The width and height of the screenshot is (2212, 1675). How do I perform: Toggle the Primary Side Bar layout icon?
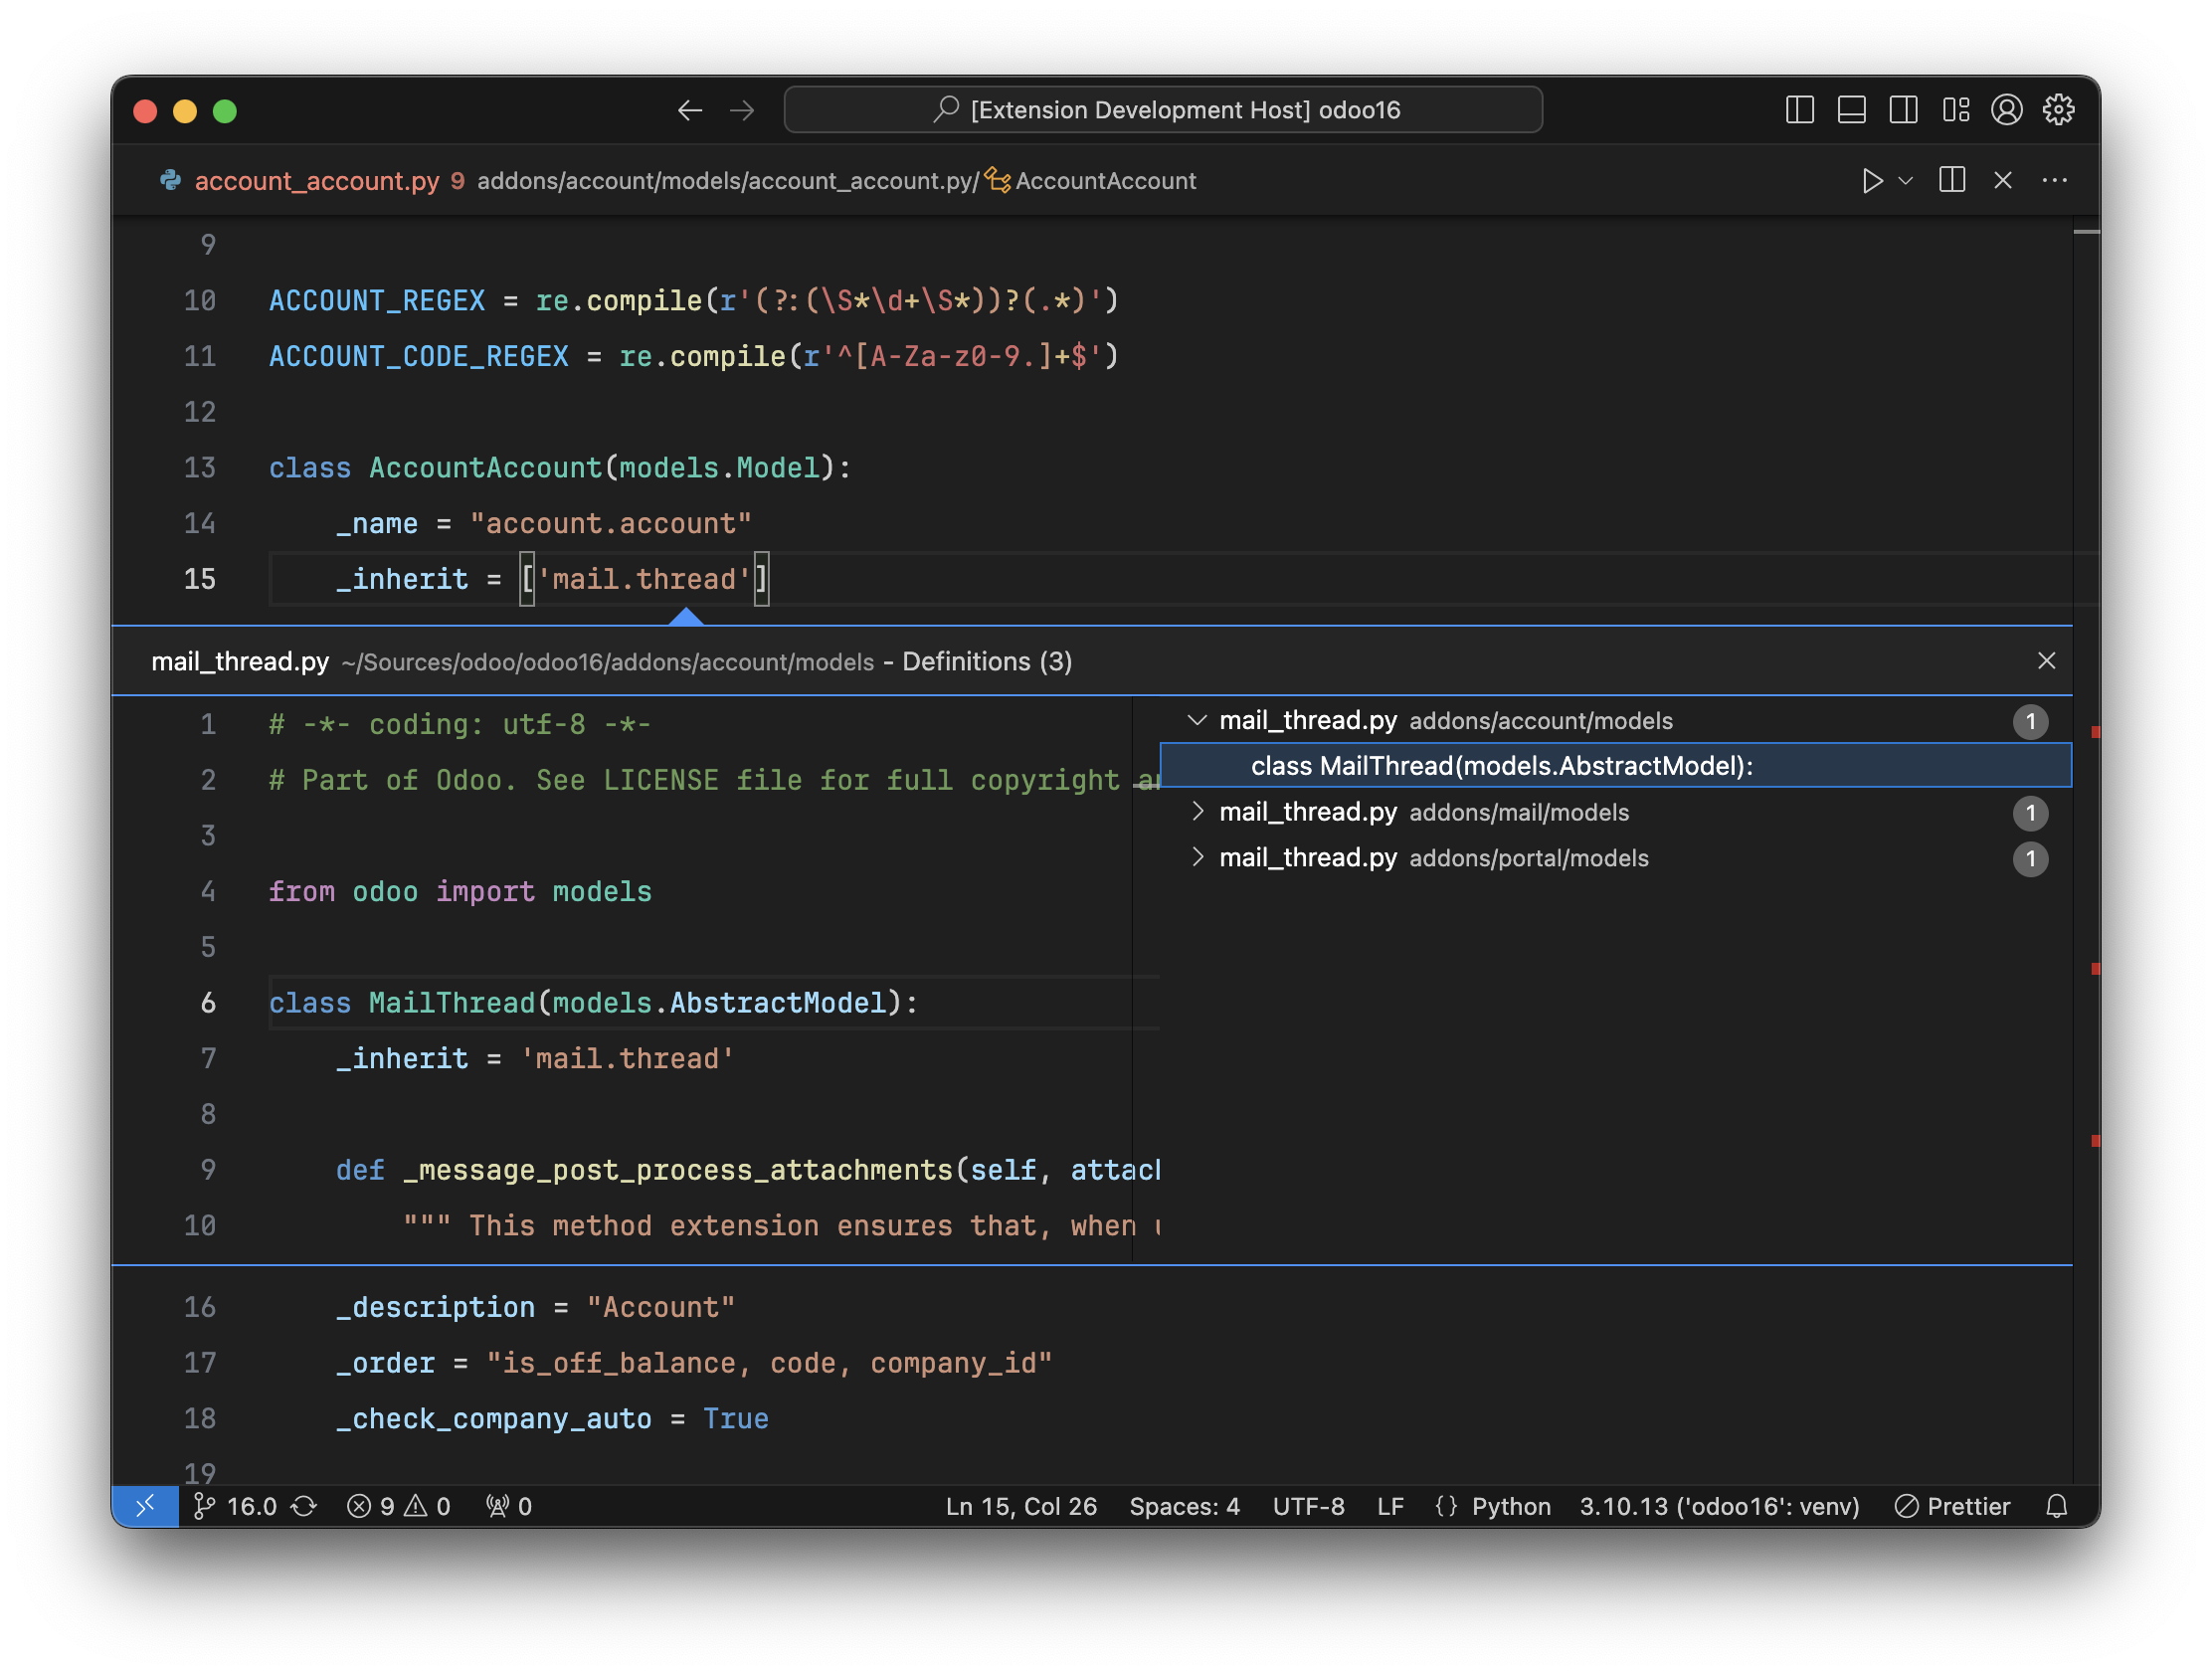[1799, 110]
